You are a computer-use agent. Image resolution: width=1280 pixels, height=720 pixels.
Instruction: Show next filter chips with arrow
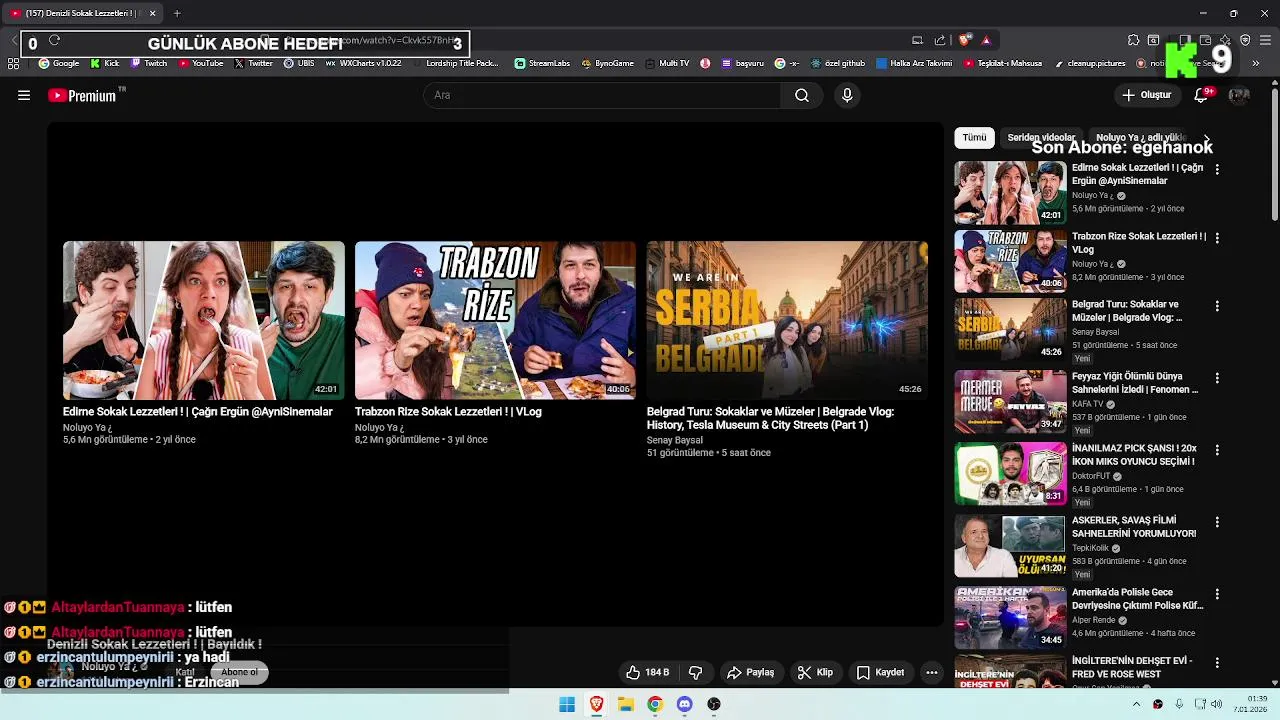click(x=1206, y=138)
